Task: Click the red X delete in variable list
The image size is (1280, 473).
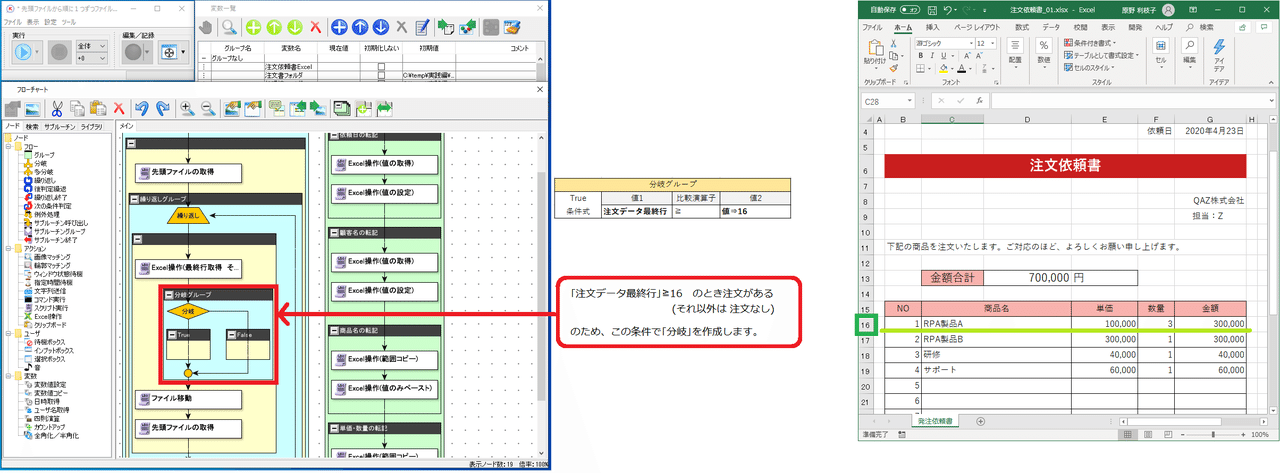Action: click(x=316, y=27)
